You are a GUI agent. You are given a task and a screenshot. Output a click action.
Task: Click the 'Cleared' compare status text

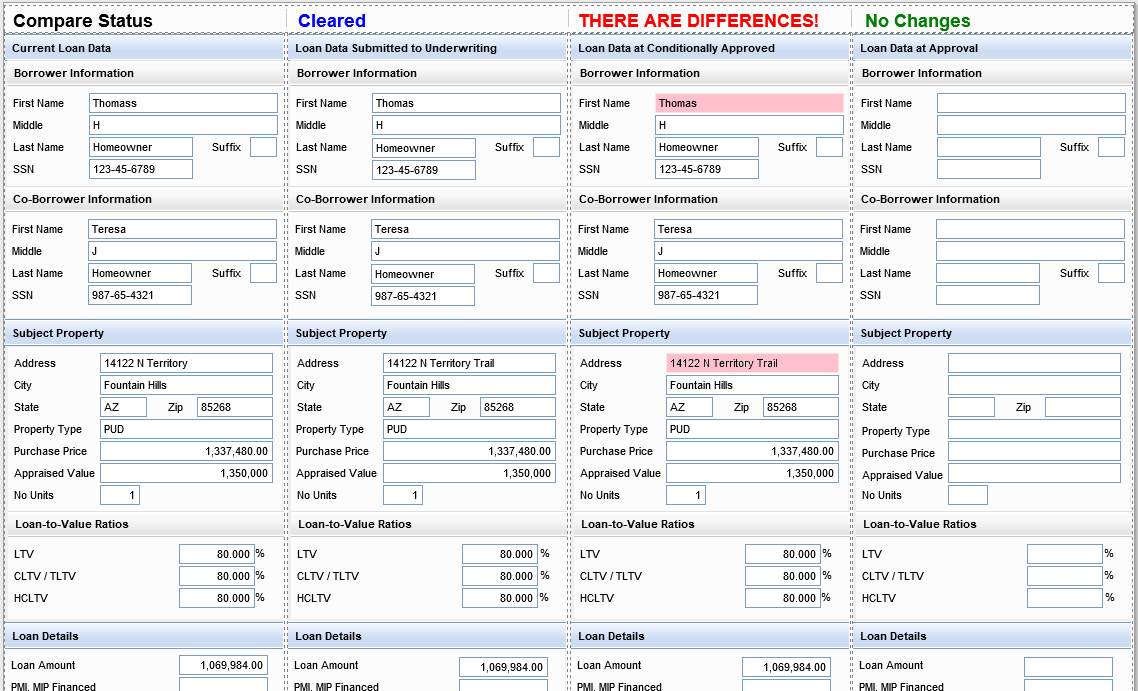(x=332, y=21)
